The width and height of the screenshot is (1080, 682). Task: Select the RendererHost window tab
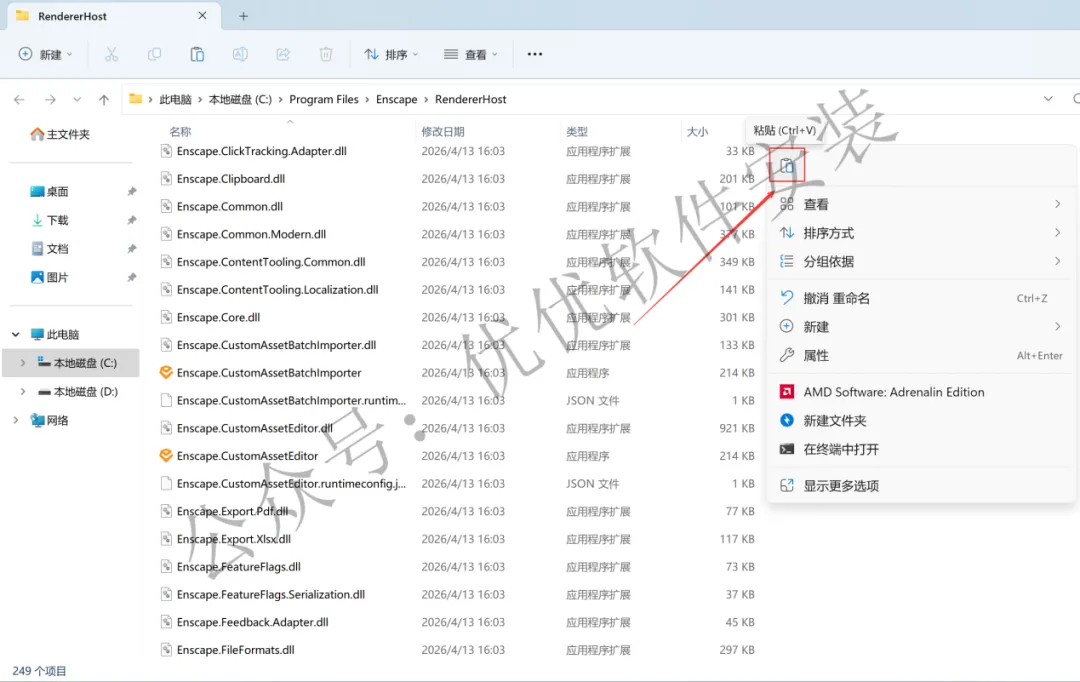click(114, 16)
